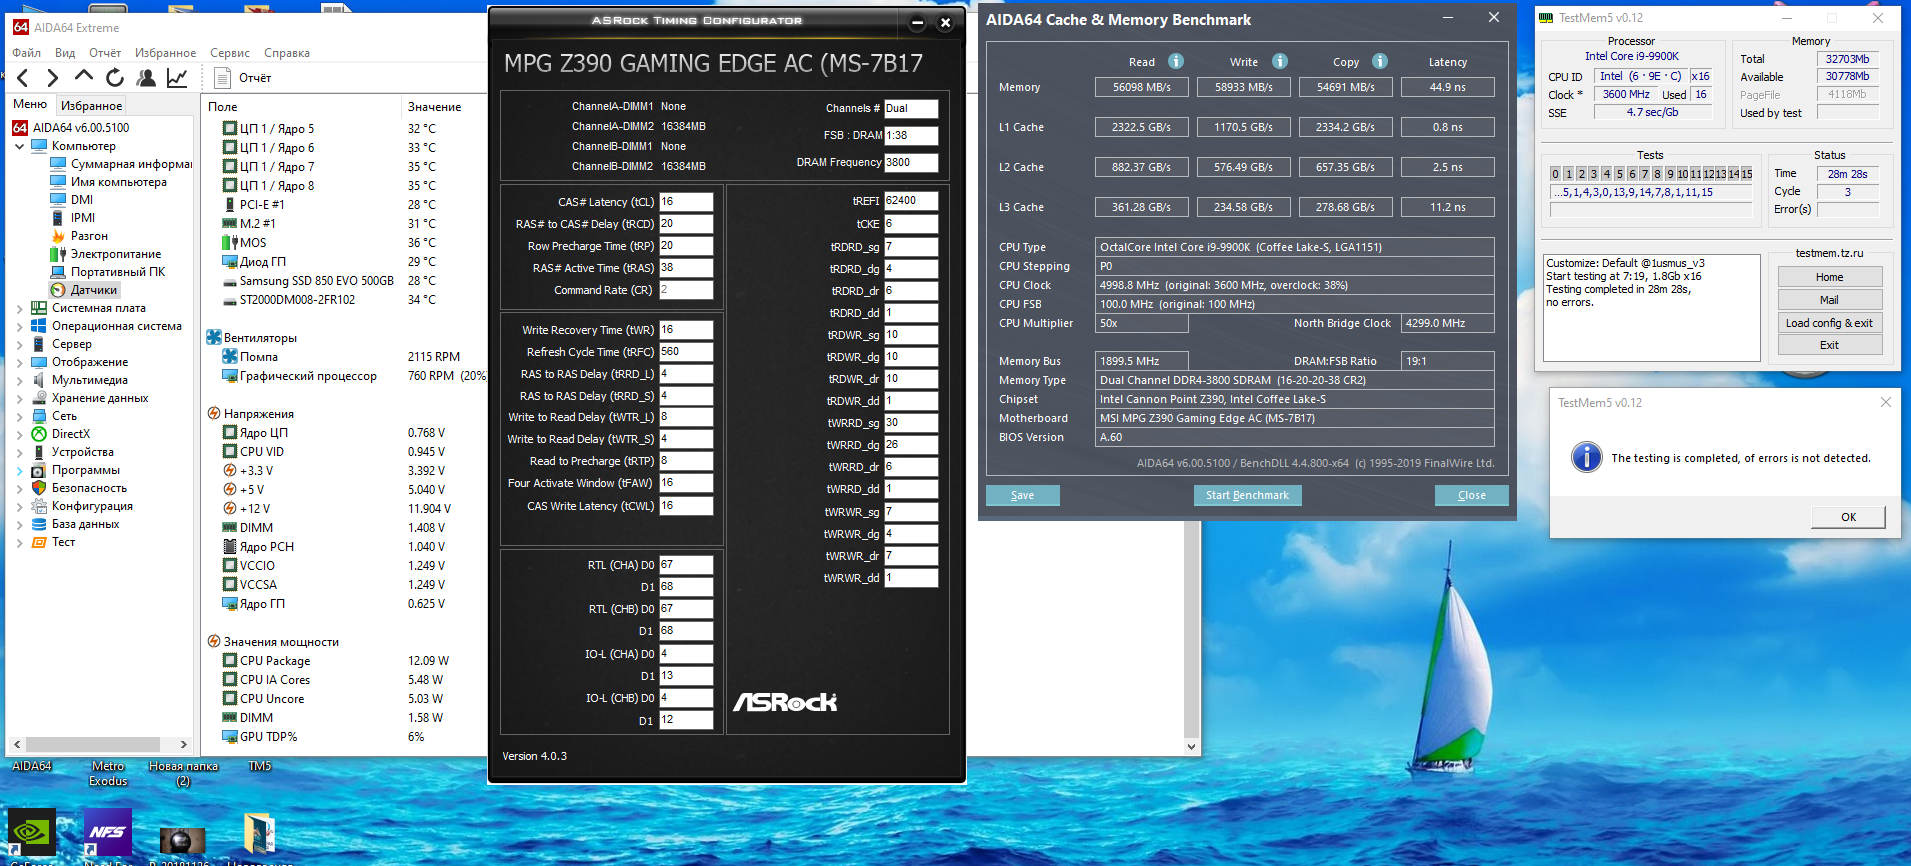Image resolution: width=1911 pixels, height=866 pixels.
Task: Select Портативный ПК in the tree
Action: pyautogui.click(x=117, y=272)
